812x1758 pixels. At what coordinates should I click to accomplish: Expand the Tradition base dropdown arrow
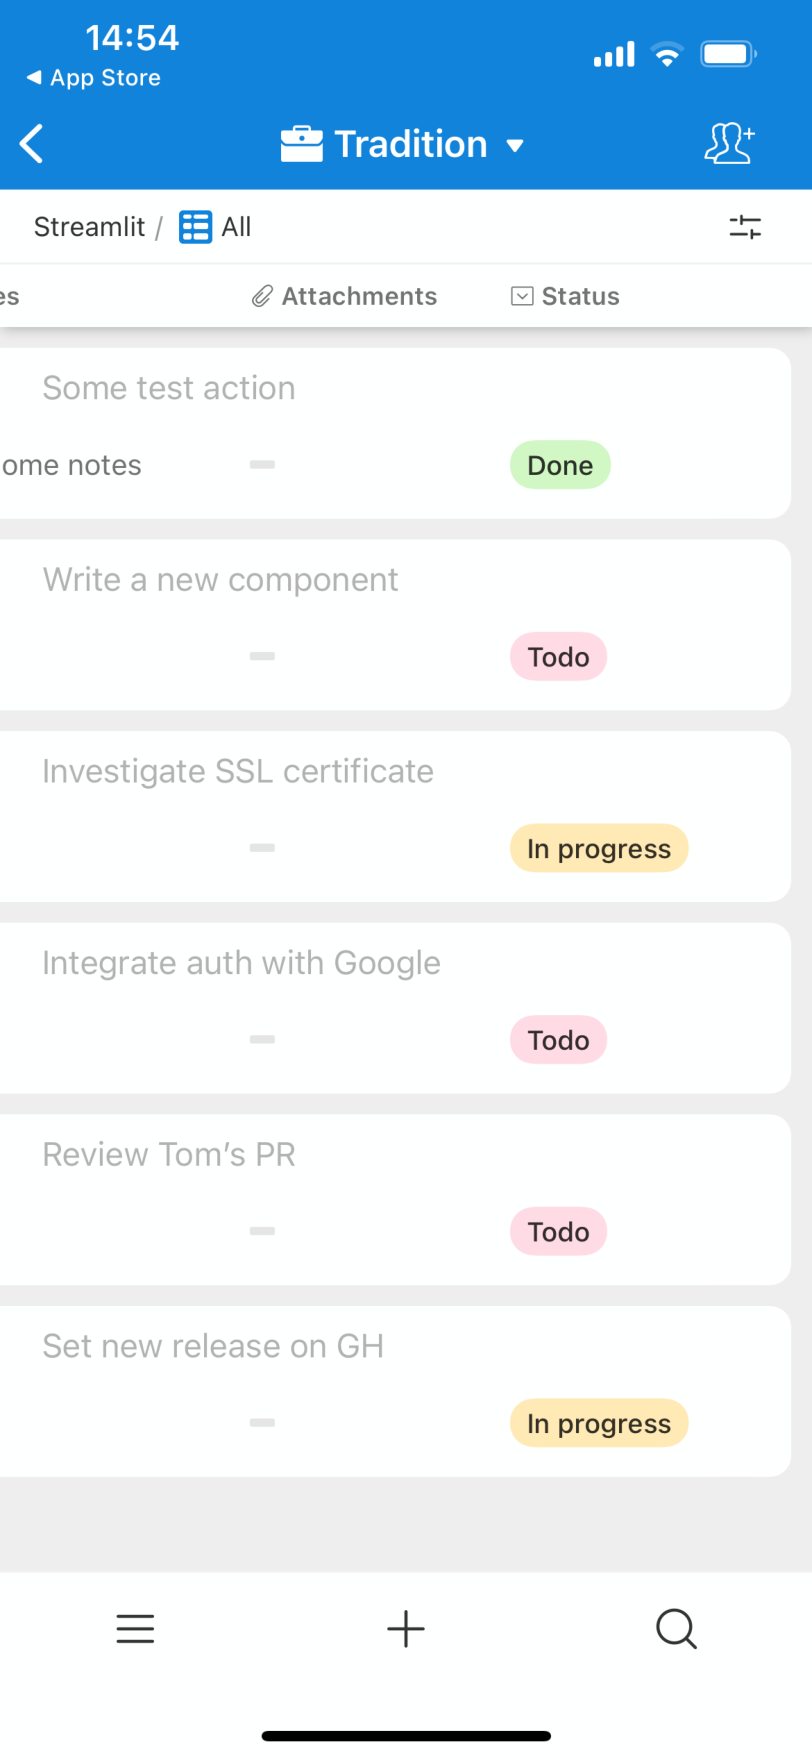[515, 146]
